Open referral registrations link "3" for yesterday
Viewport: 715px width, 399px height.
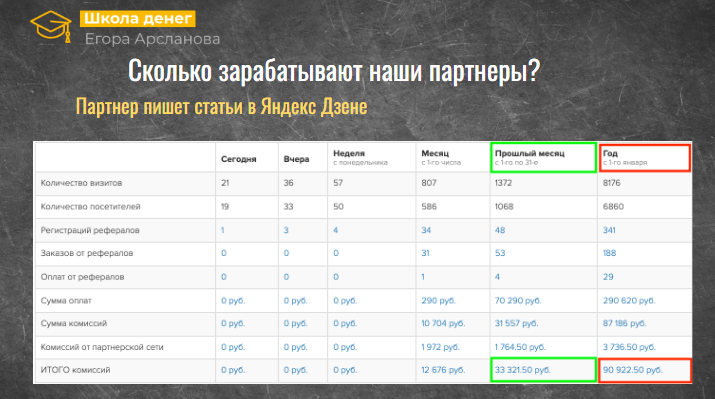coord(286,230)
